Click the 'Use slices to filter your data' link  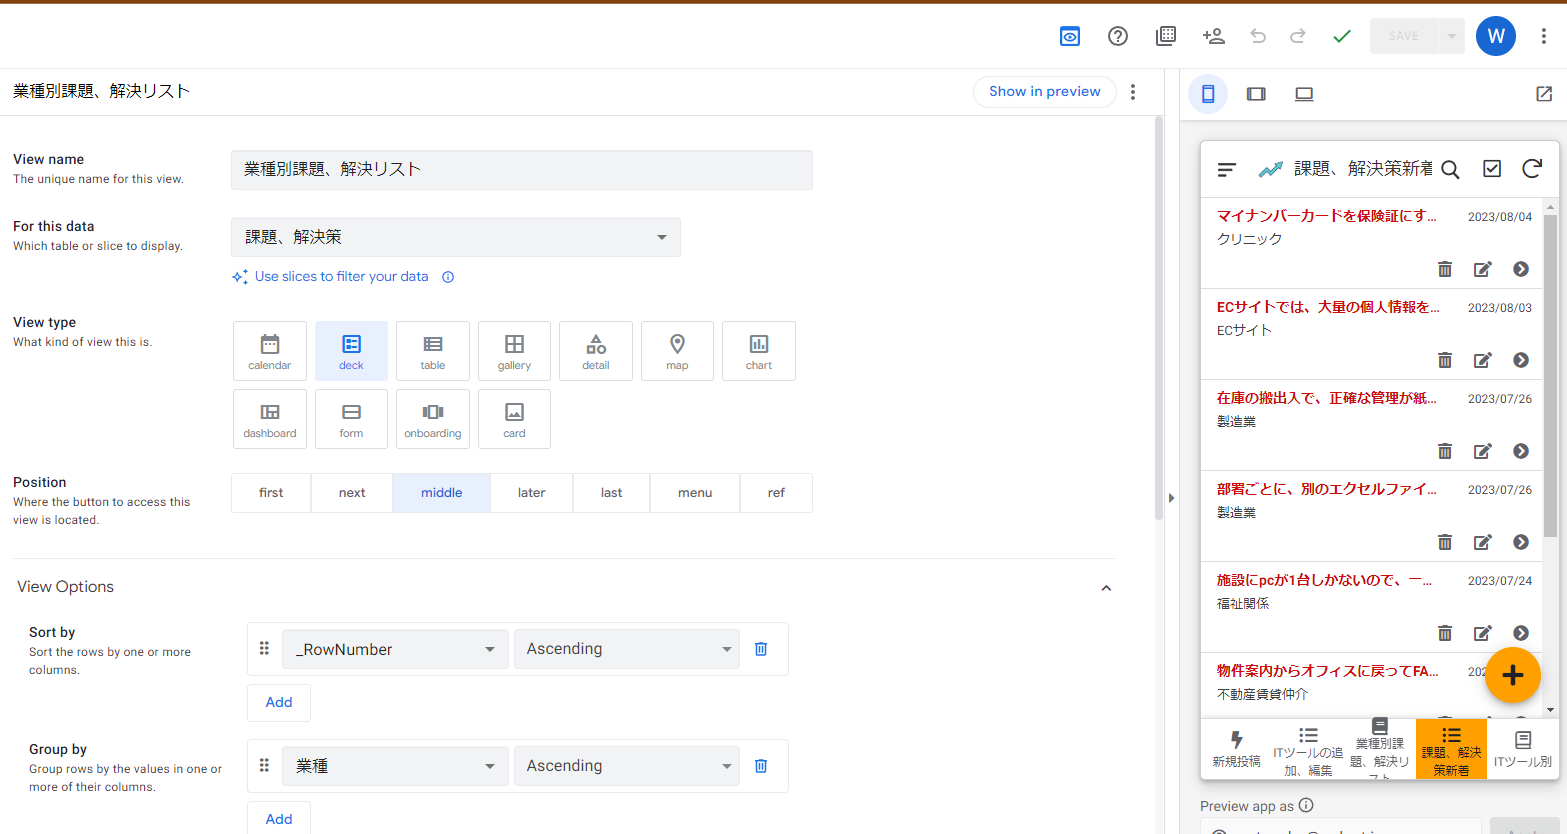[342, 276]
